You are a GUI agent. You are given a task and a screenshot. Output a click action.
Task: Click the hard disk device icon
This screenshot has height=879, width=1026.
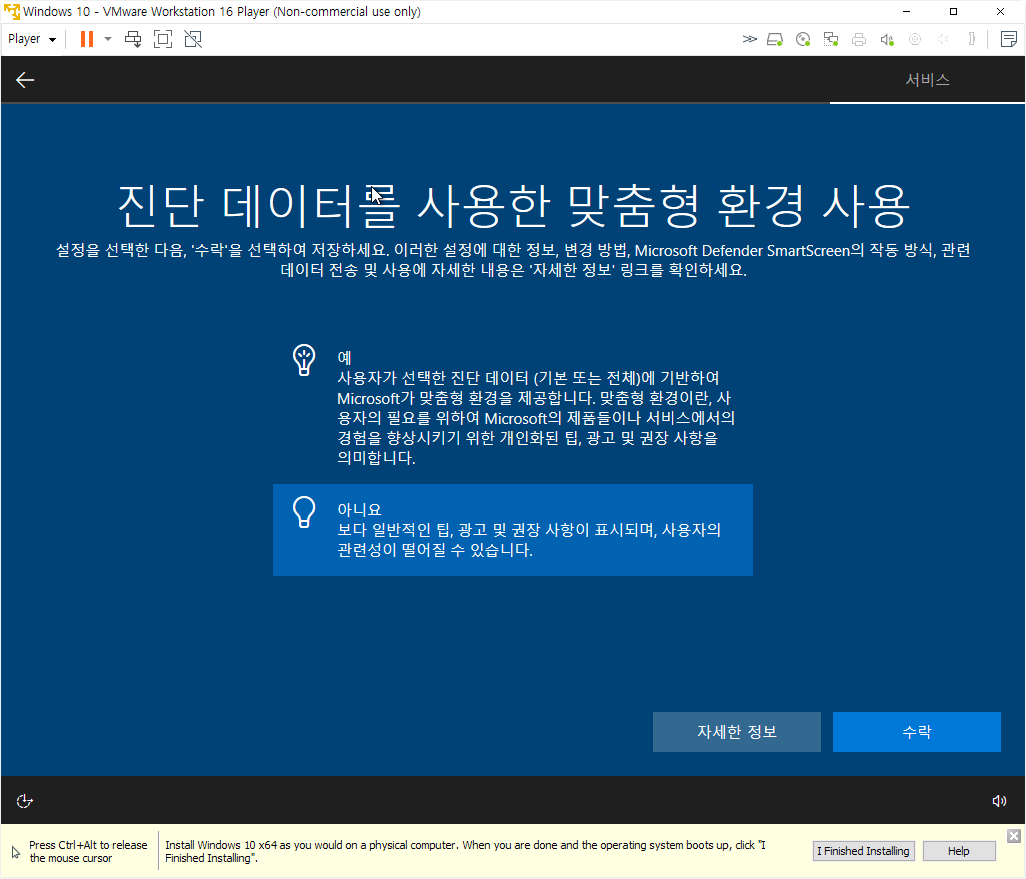(x=775, y=39)
